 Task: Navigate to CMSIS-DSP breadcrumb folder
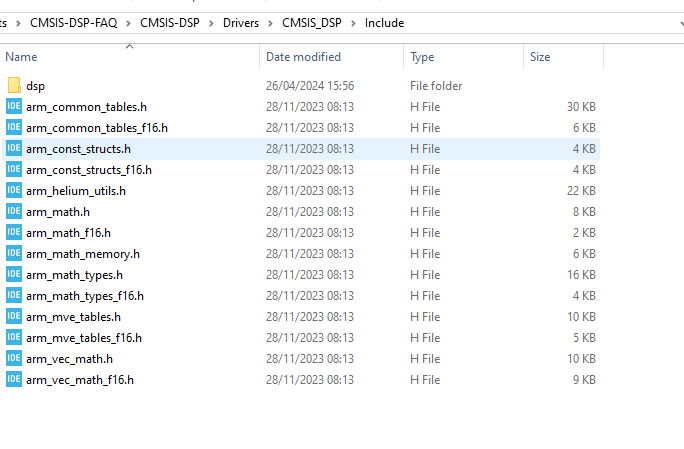[170, 23]
